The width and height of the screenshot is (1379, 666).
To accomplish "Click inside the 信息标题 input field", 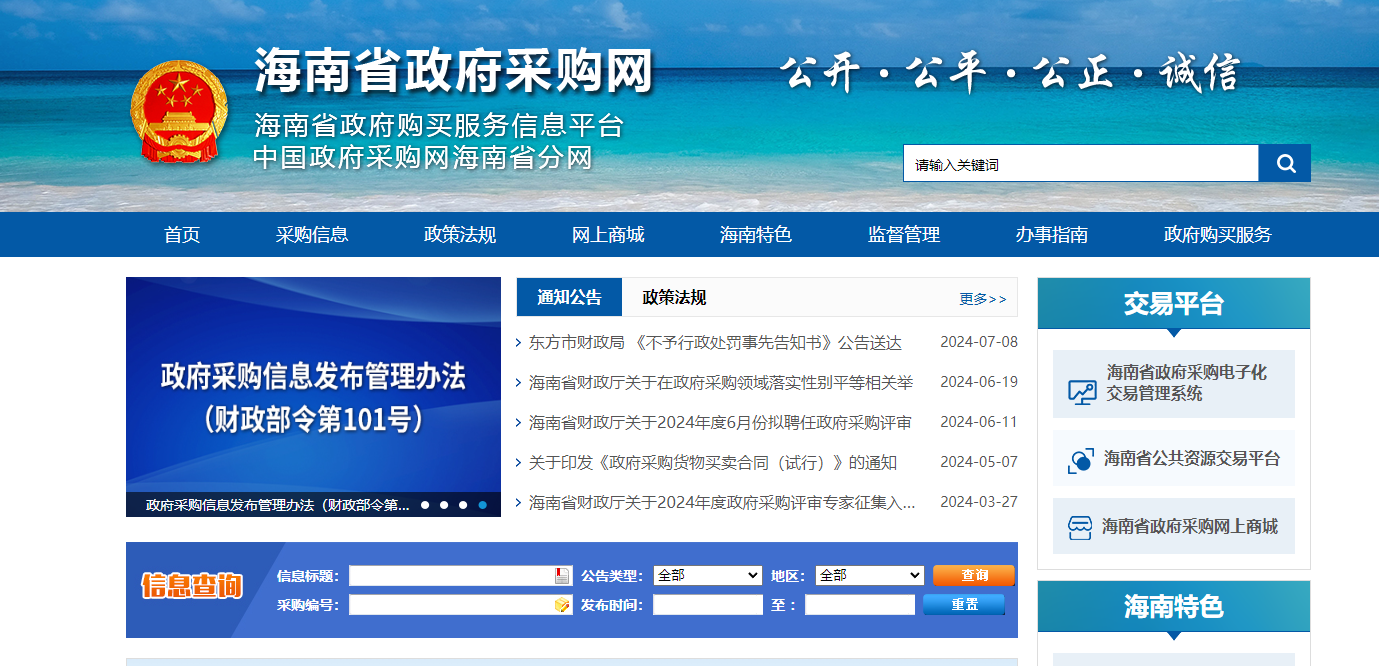I will 450,575.
